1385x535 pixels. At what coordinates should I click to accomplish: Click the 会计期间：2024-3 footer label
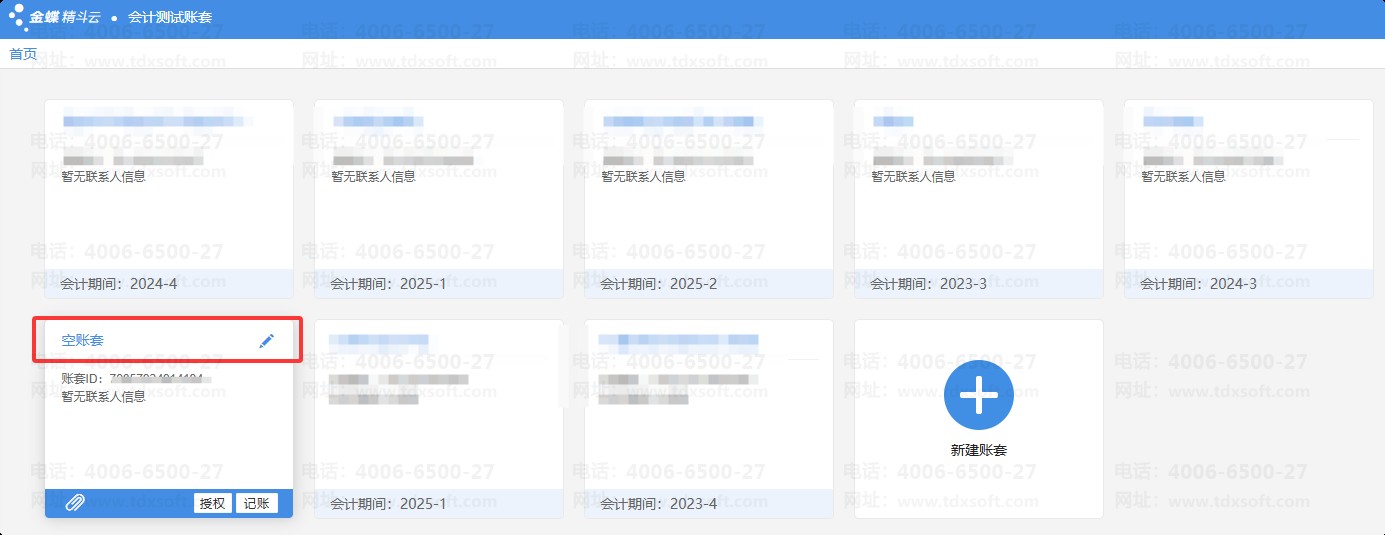click(x=1199, y=284)
